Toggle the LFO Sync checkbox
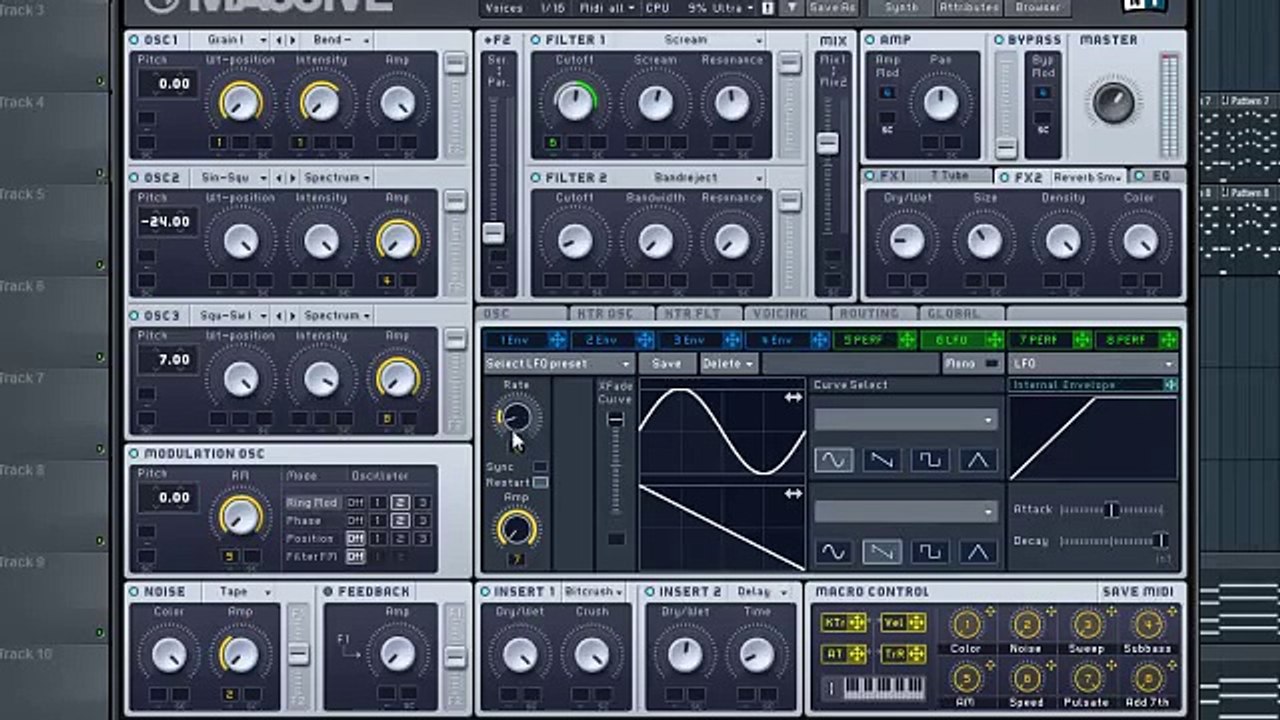Image resolution: width=1280 pixels, height=720 pixels. point(540,467)
